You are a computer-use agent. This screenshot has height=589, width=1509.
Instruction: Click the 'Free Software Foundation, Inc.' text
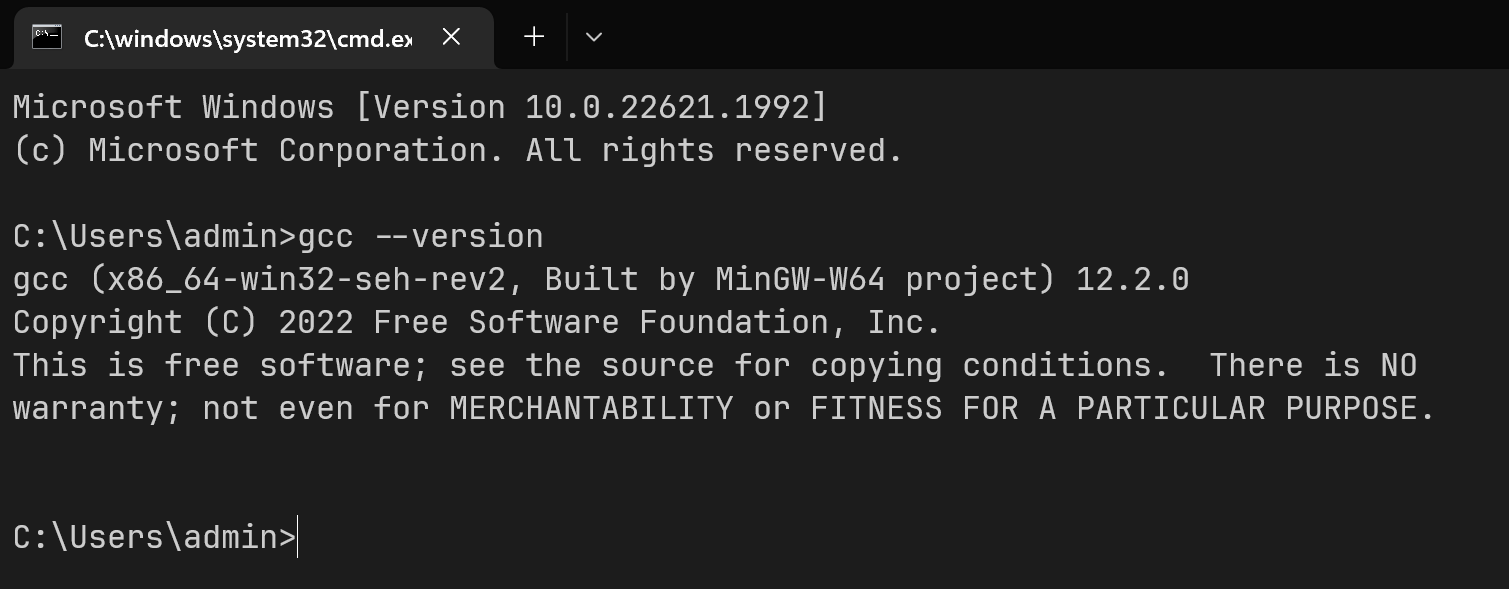point(657,322)
